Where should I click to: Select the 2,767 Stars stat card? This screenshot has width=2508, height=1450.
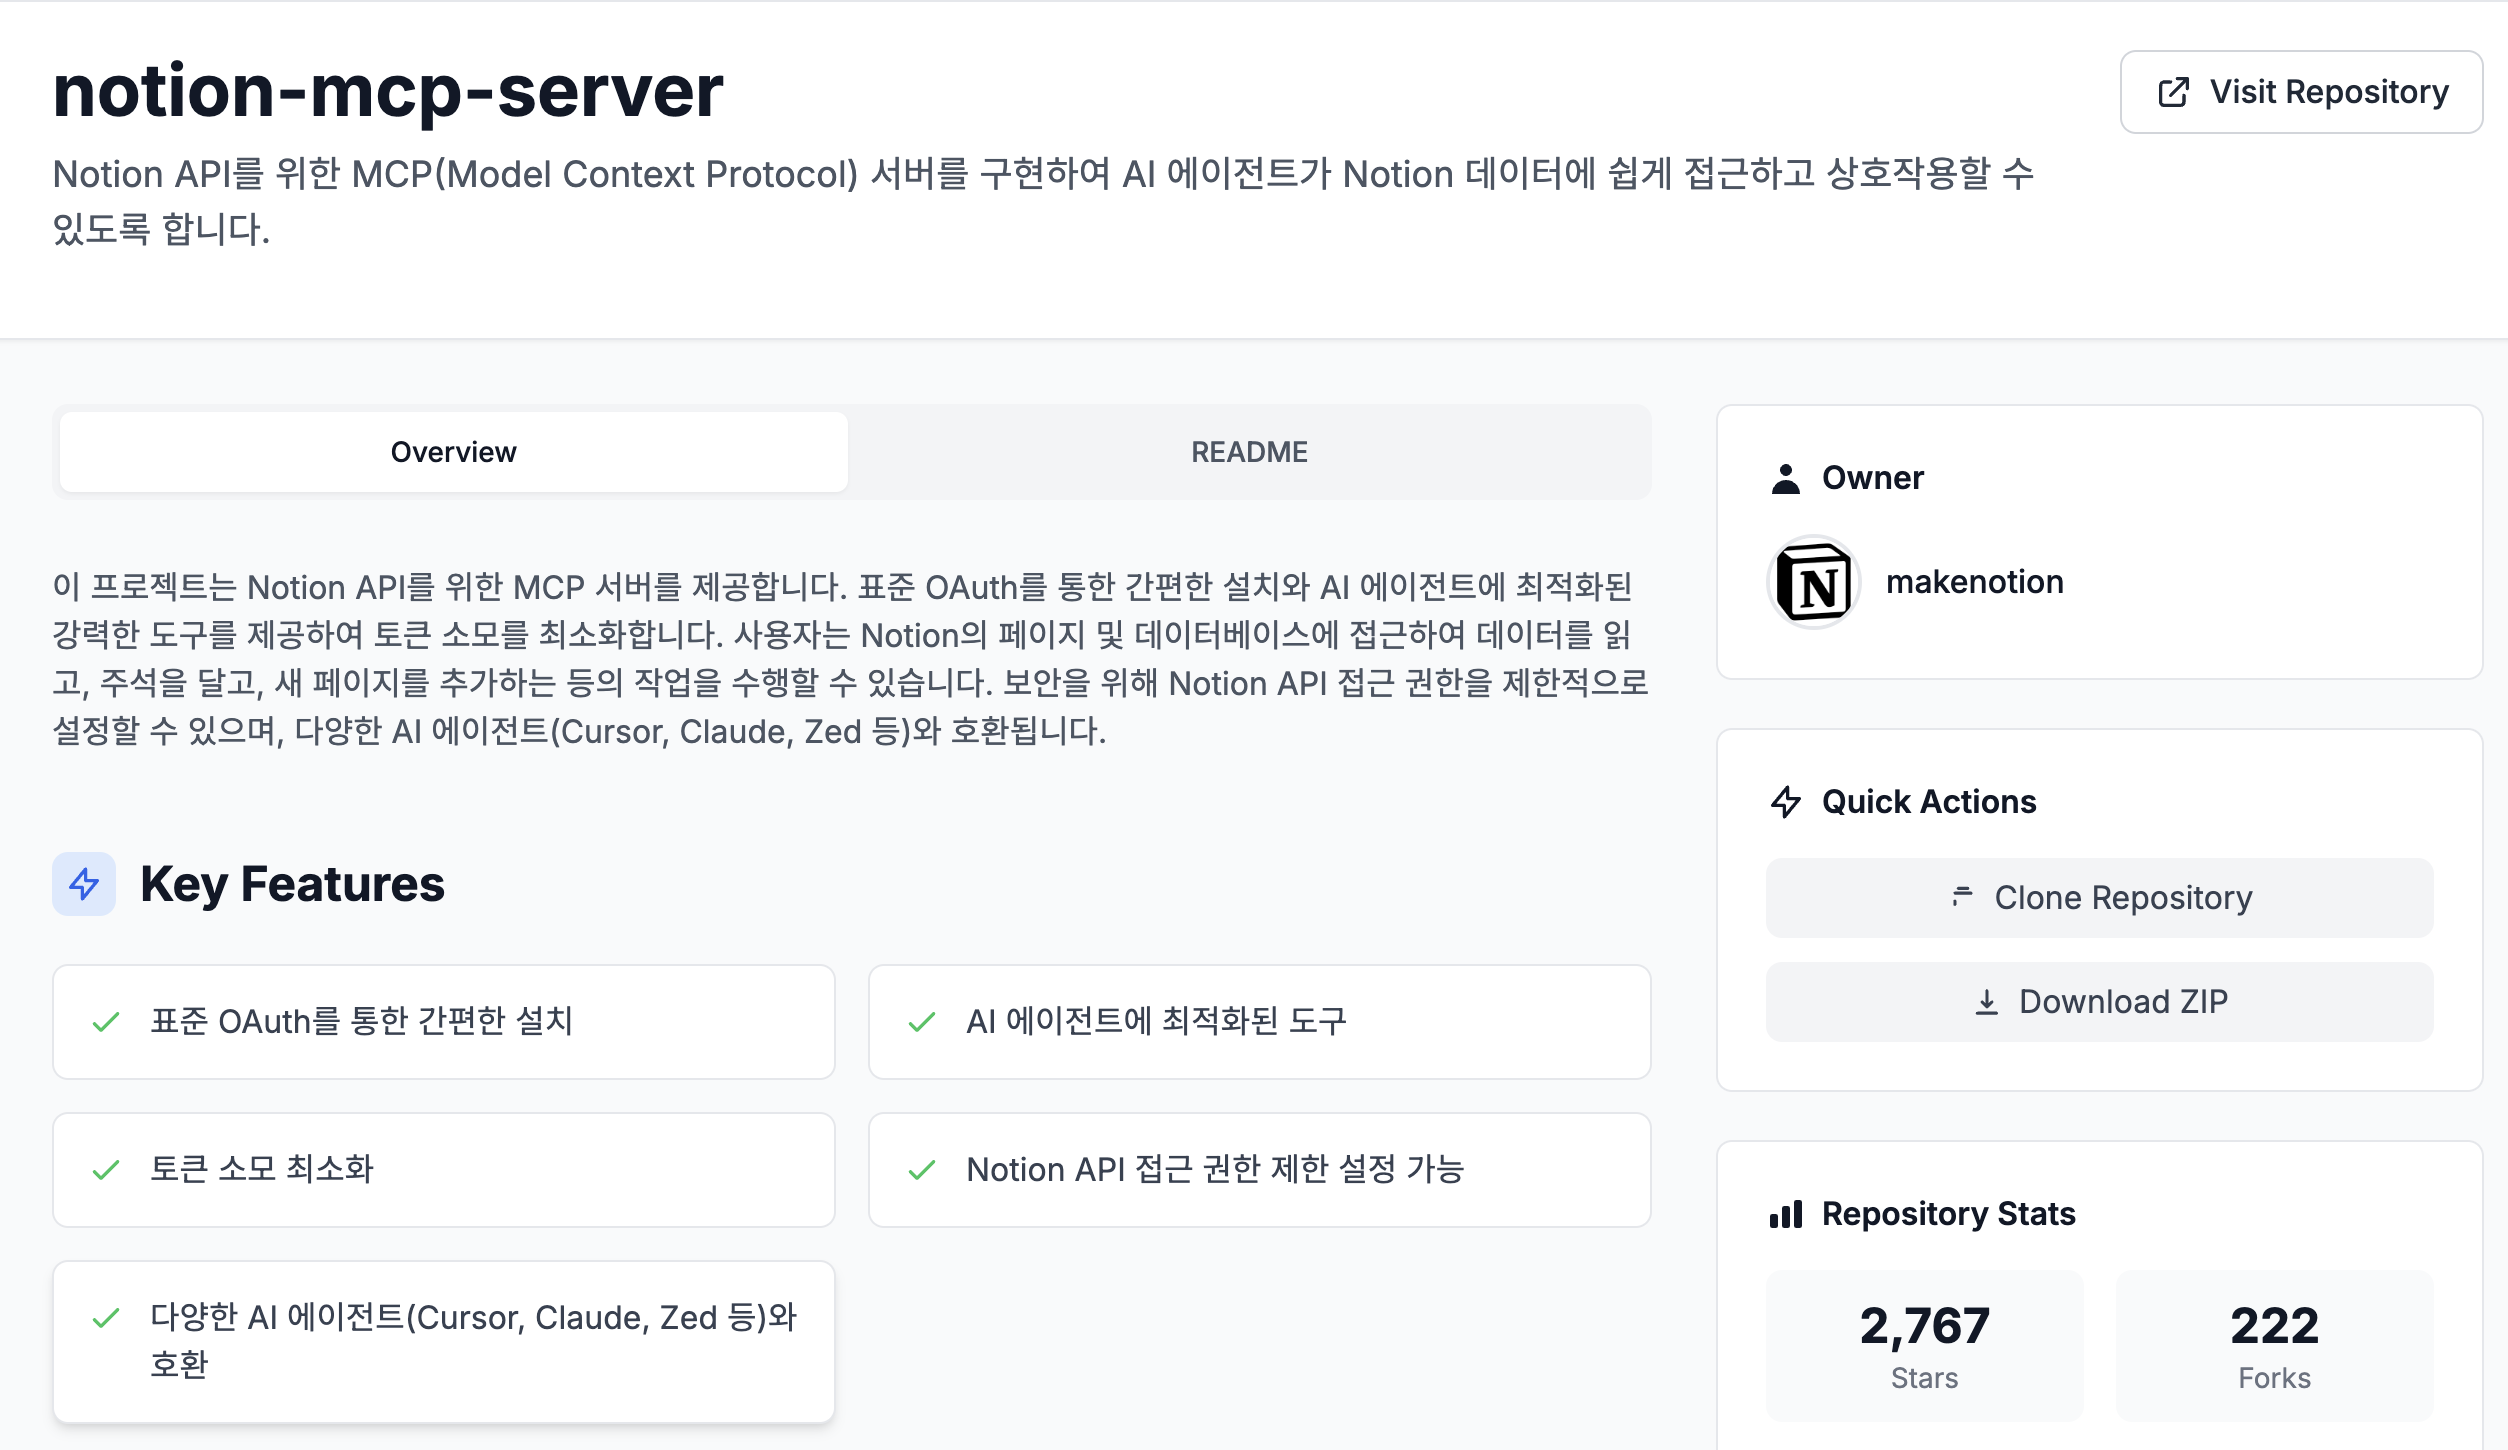(1924, 1346)
